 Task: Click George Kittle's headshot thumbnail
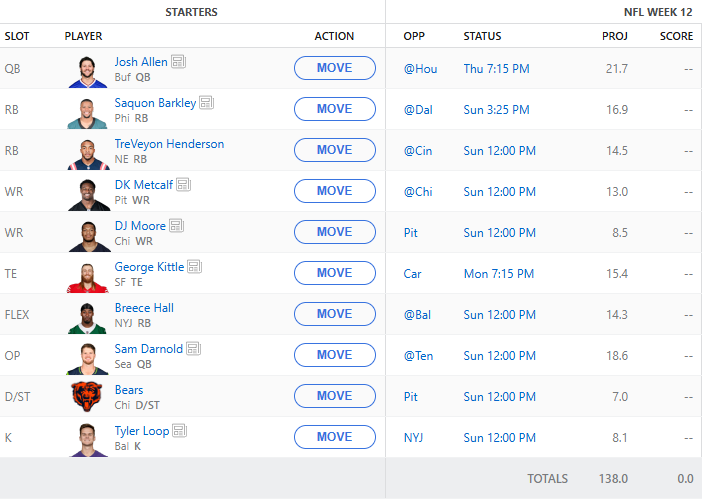click(87, 273)
